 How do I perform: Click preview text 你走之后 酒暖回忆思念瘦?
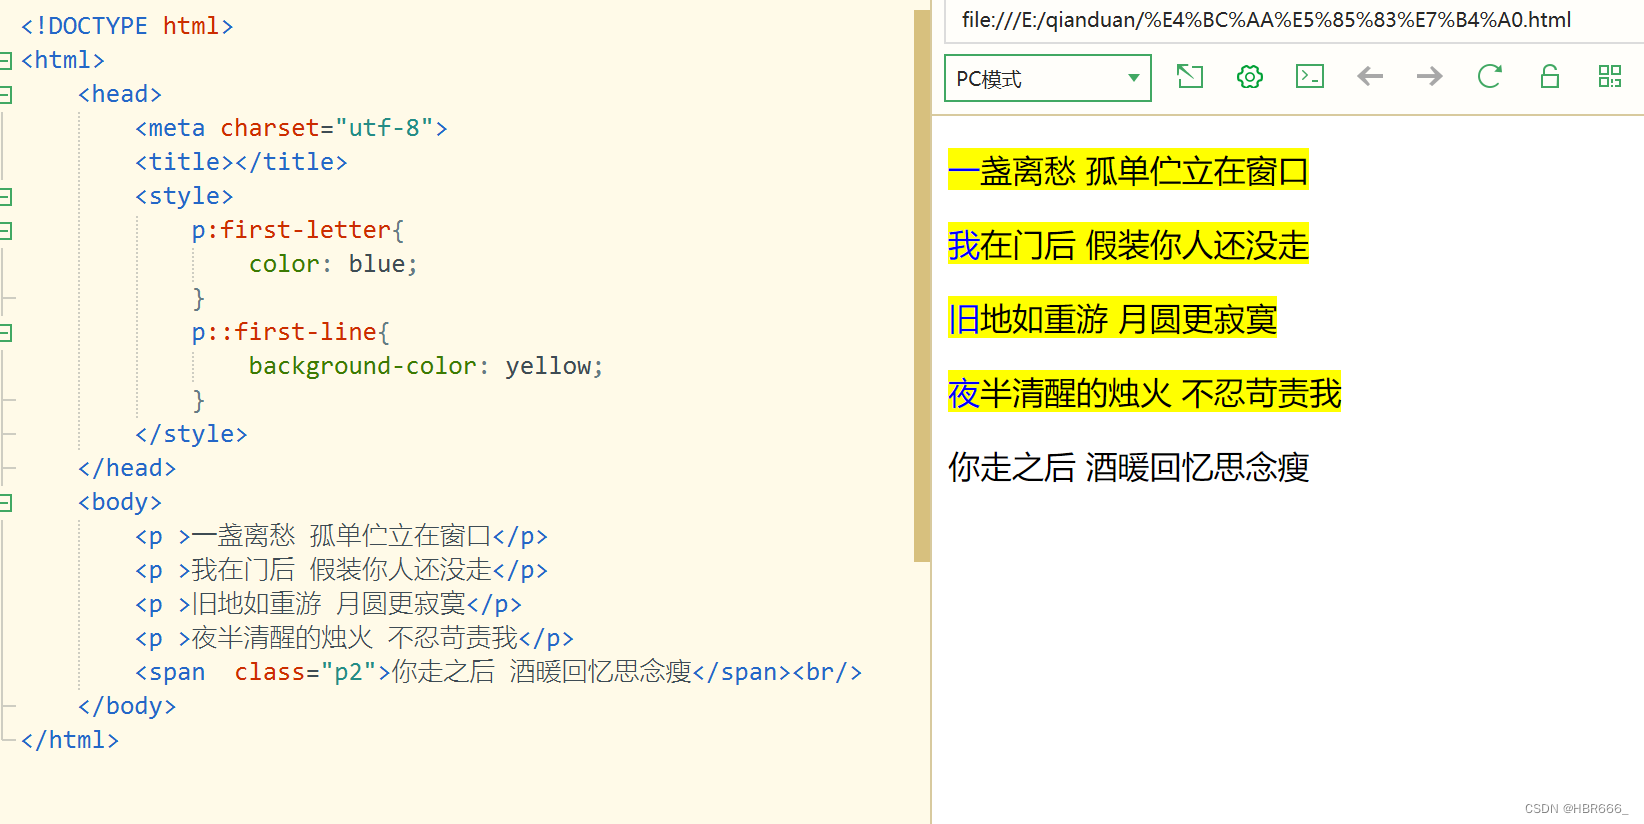click(1128, 467)
